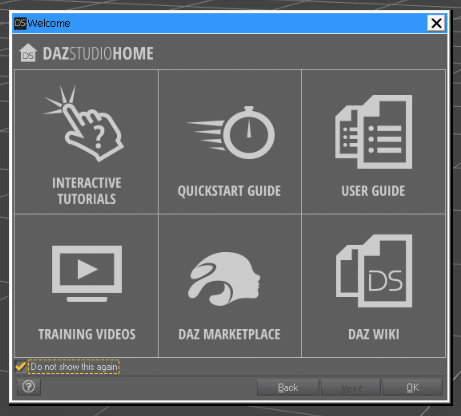The width and height of the screenshot is (461, 416).
Task: Click the "DAZ WIKI" label
Action: coord(374,334)
